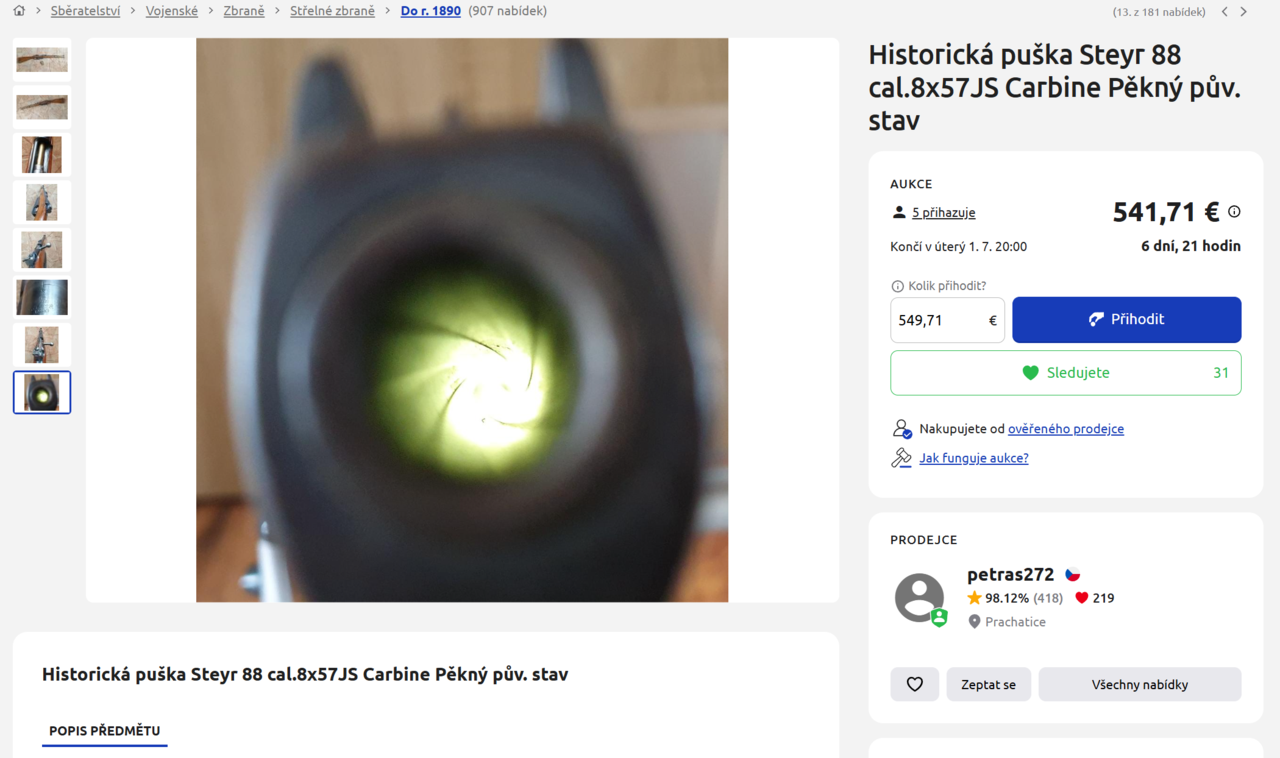Open Střelné zbraně breadcrumb category

(332, 11)
